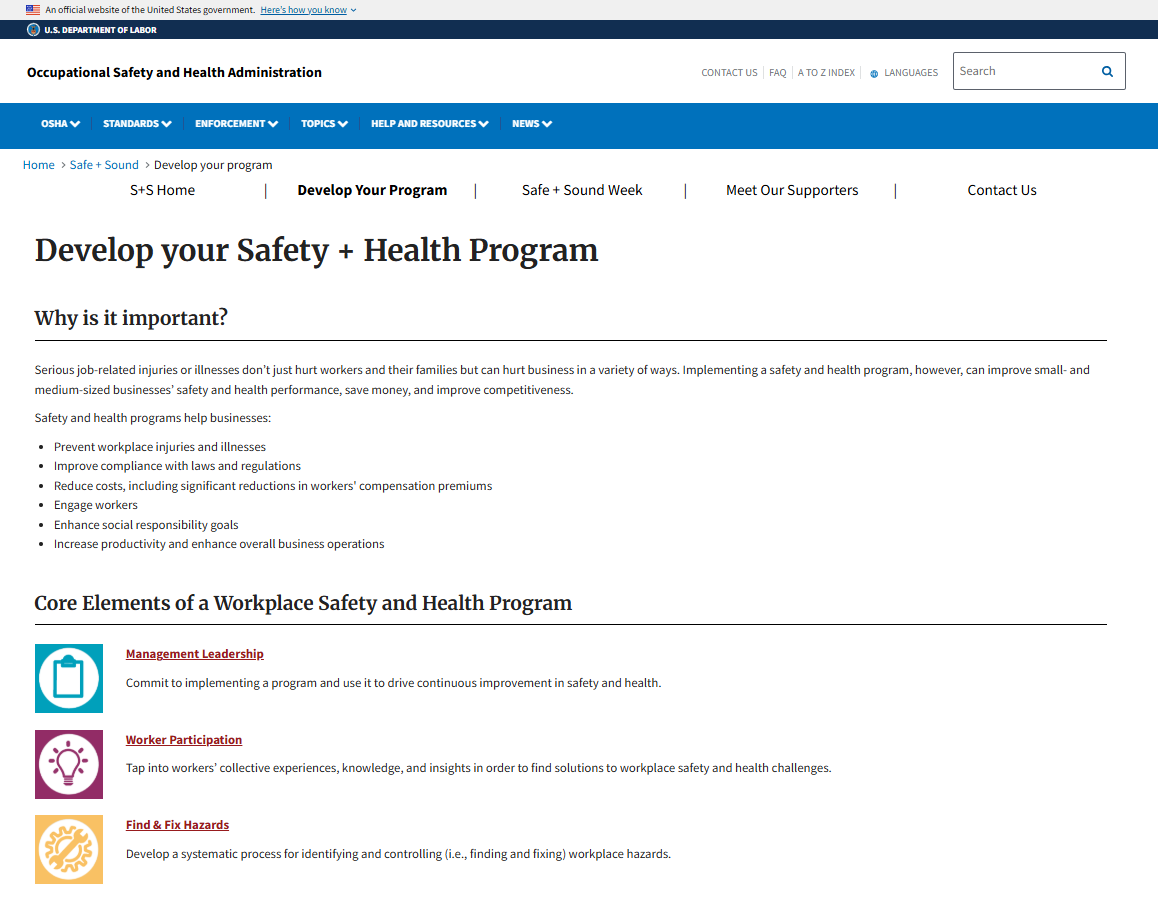Click the globe icon beside Languages
Viewport: 1158px width, 904px height.
[874, 73]
